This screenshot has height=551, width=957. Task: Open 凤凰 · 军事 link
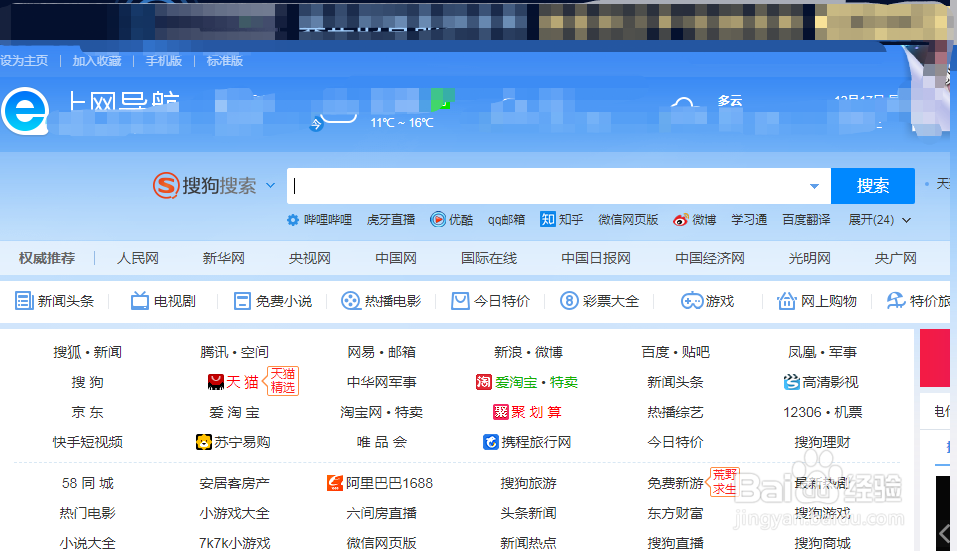pos(823,352)
